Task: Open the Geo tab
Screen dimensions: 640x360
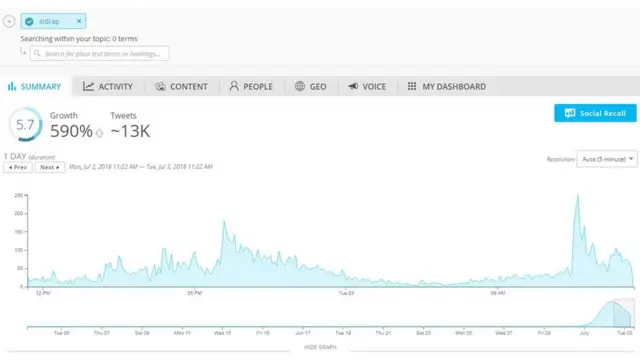Action: (311, 87)
